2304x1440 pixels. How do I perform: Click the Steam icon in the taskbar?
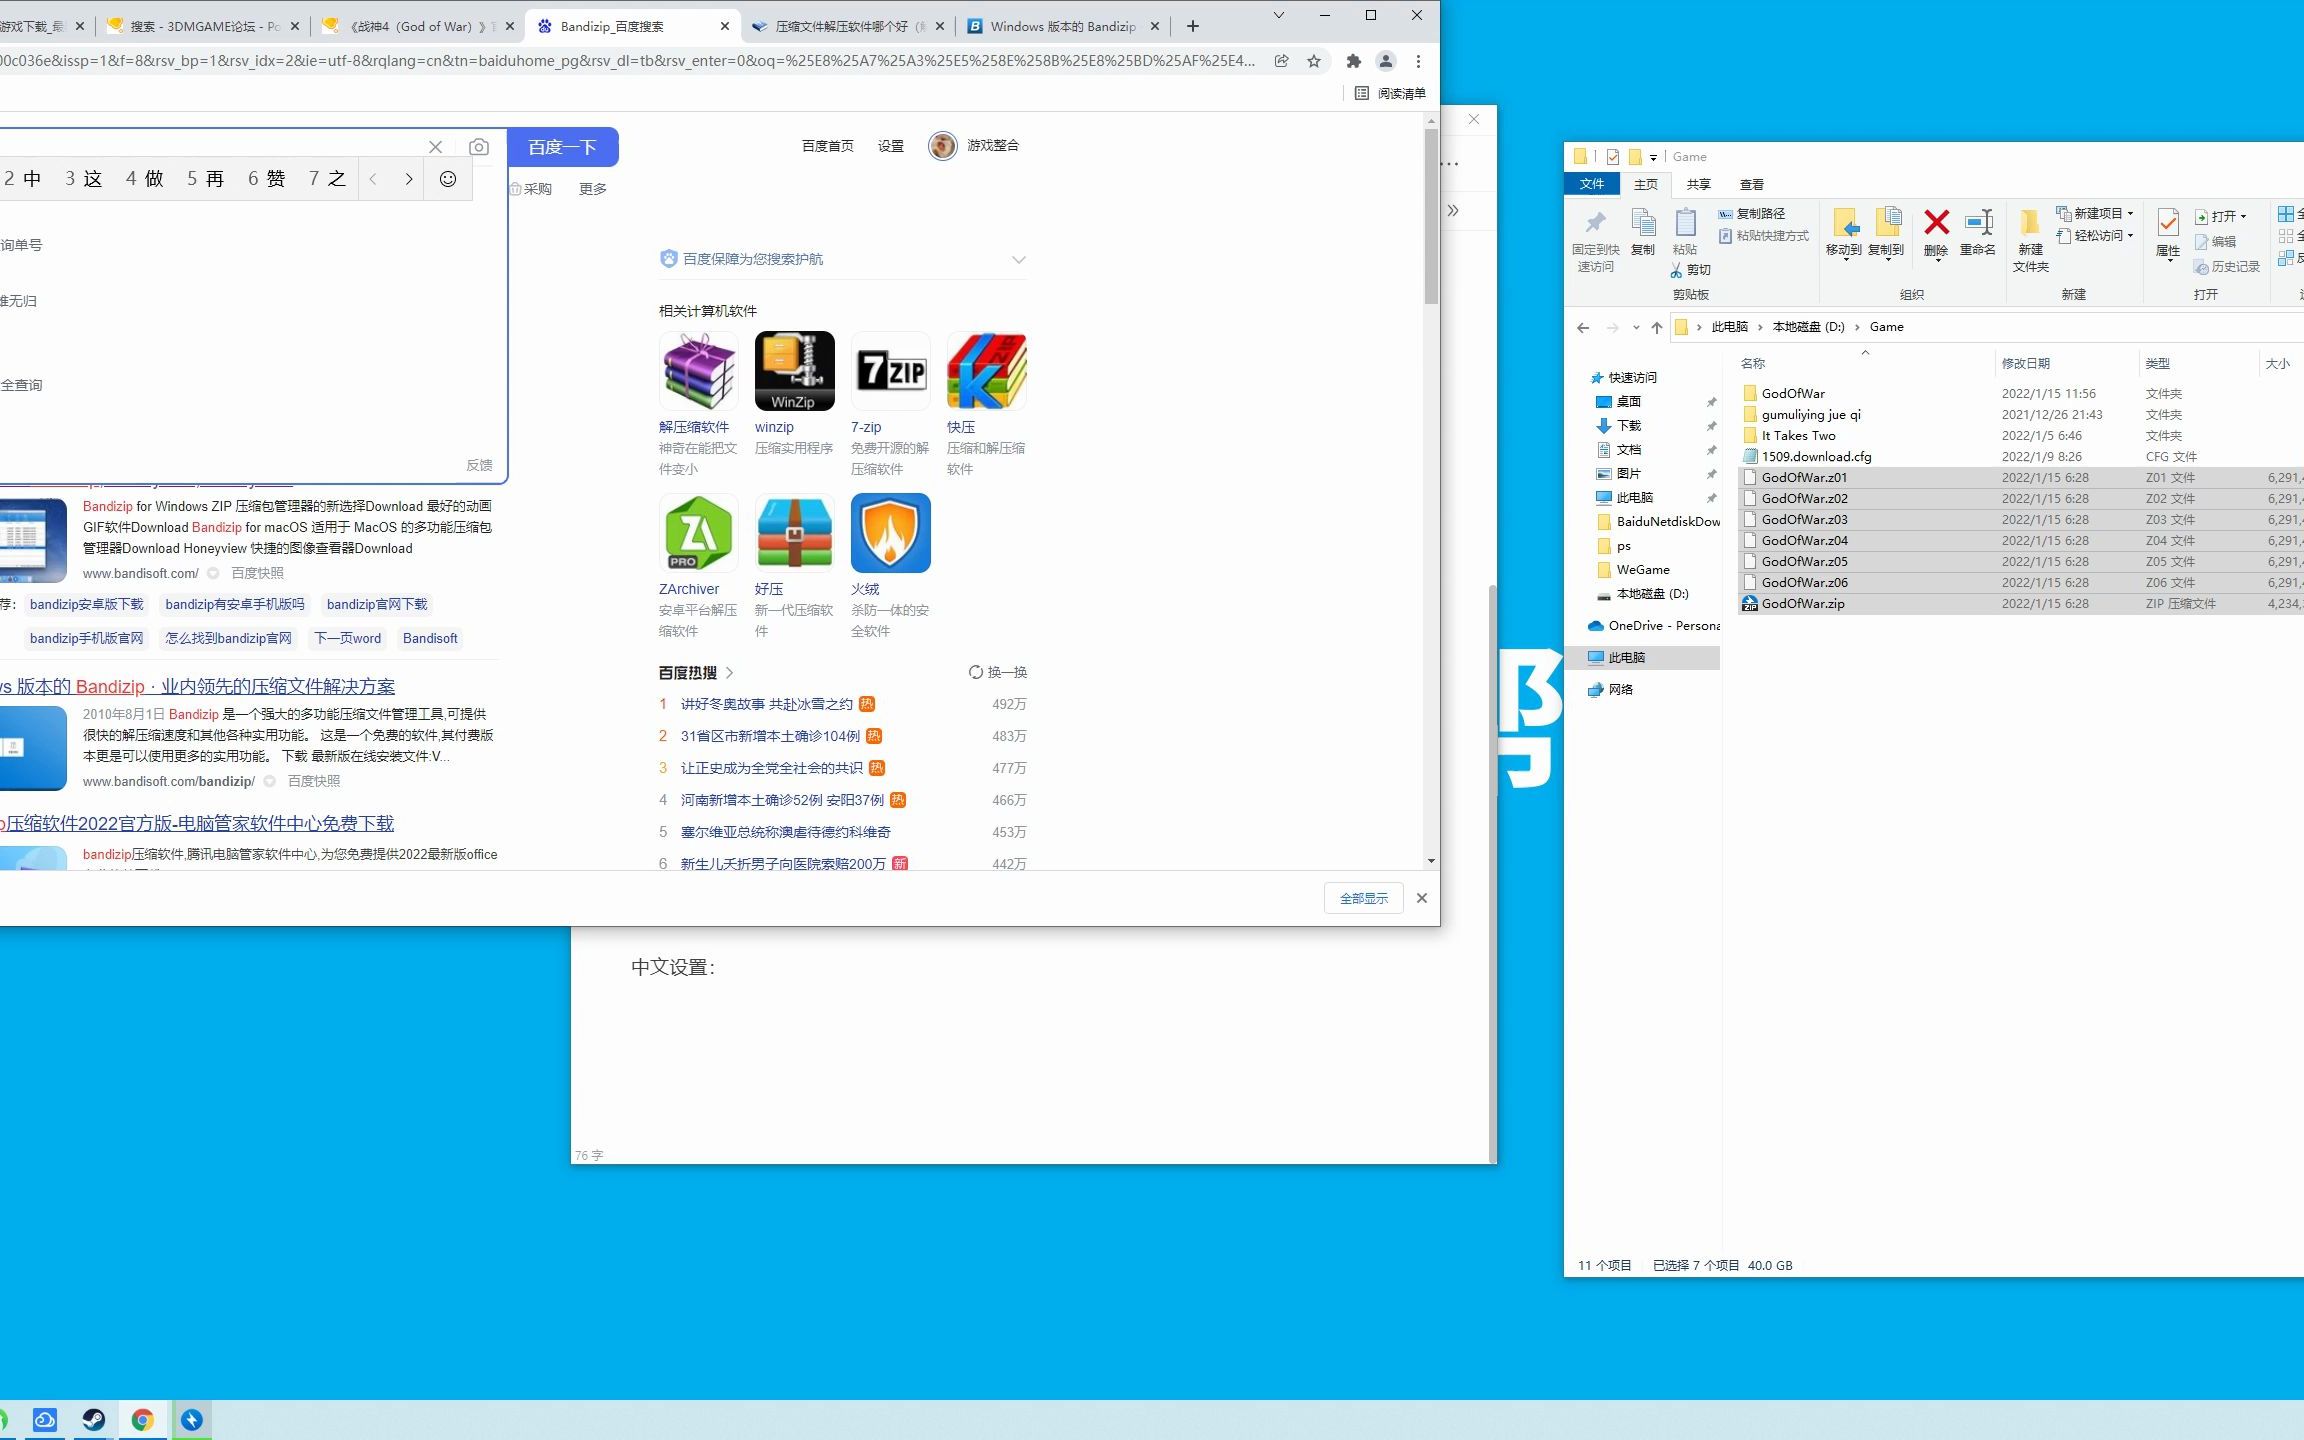point(94,1420)
